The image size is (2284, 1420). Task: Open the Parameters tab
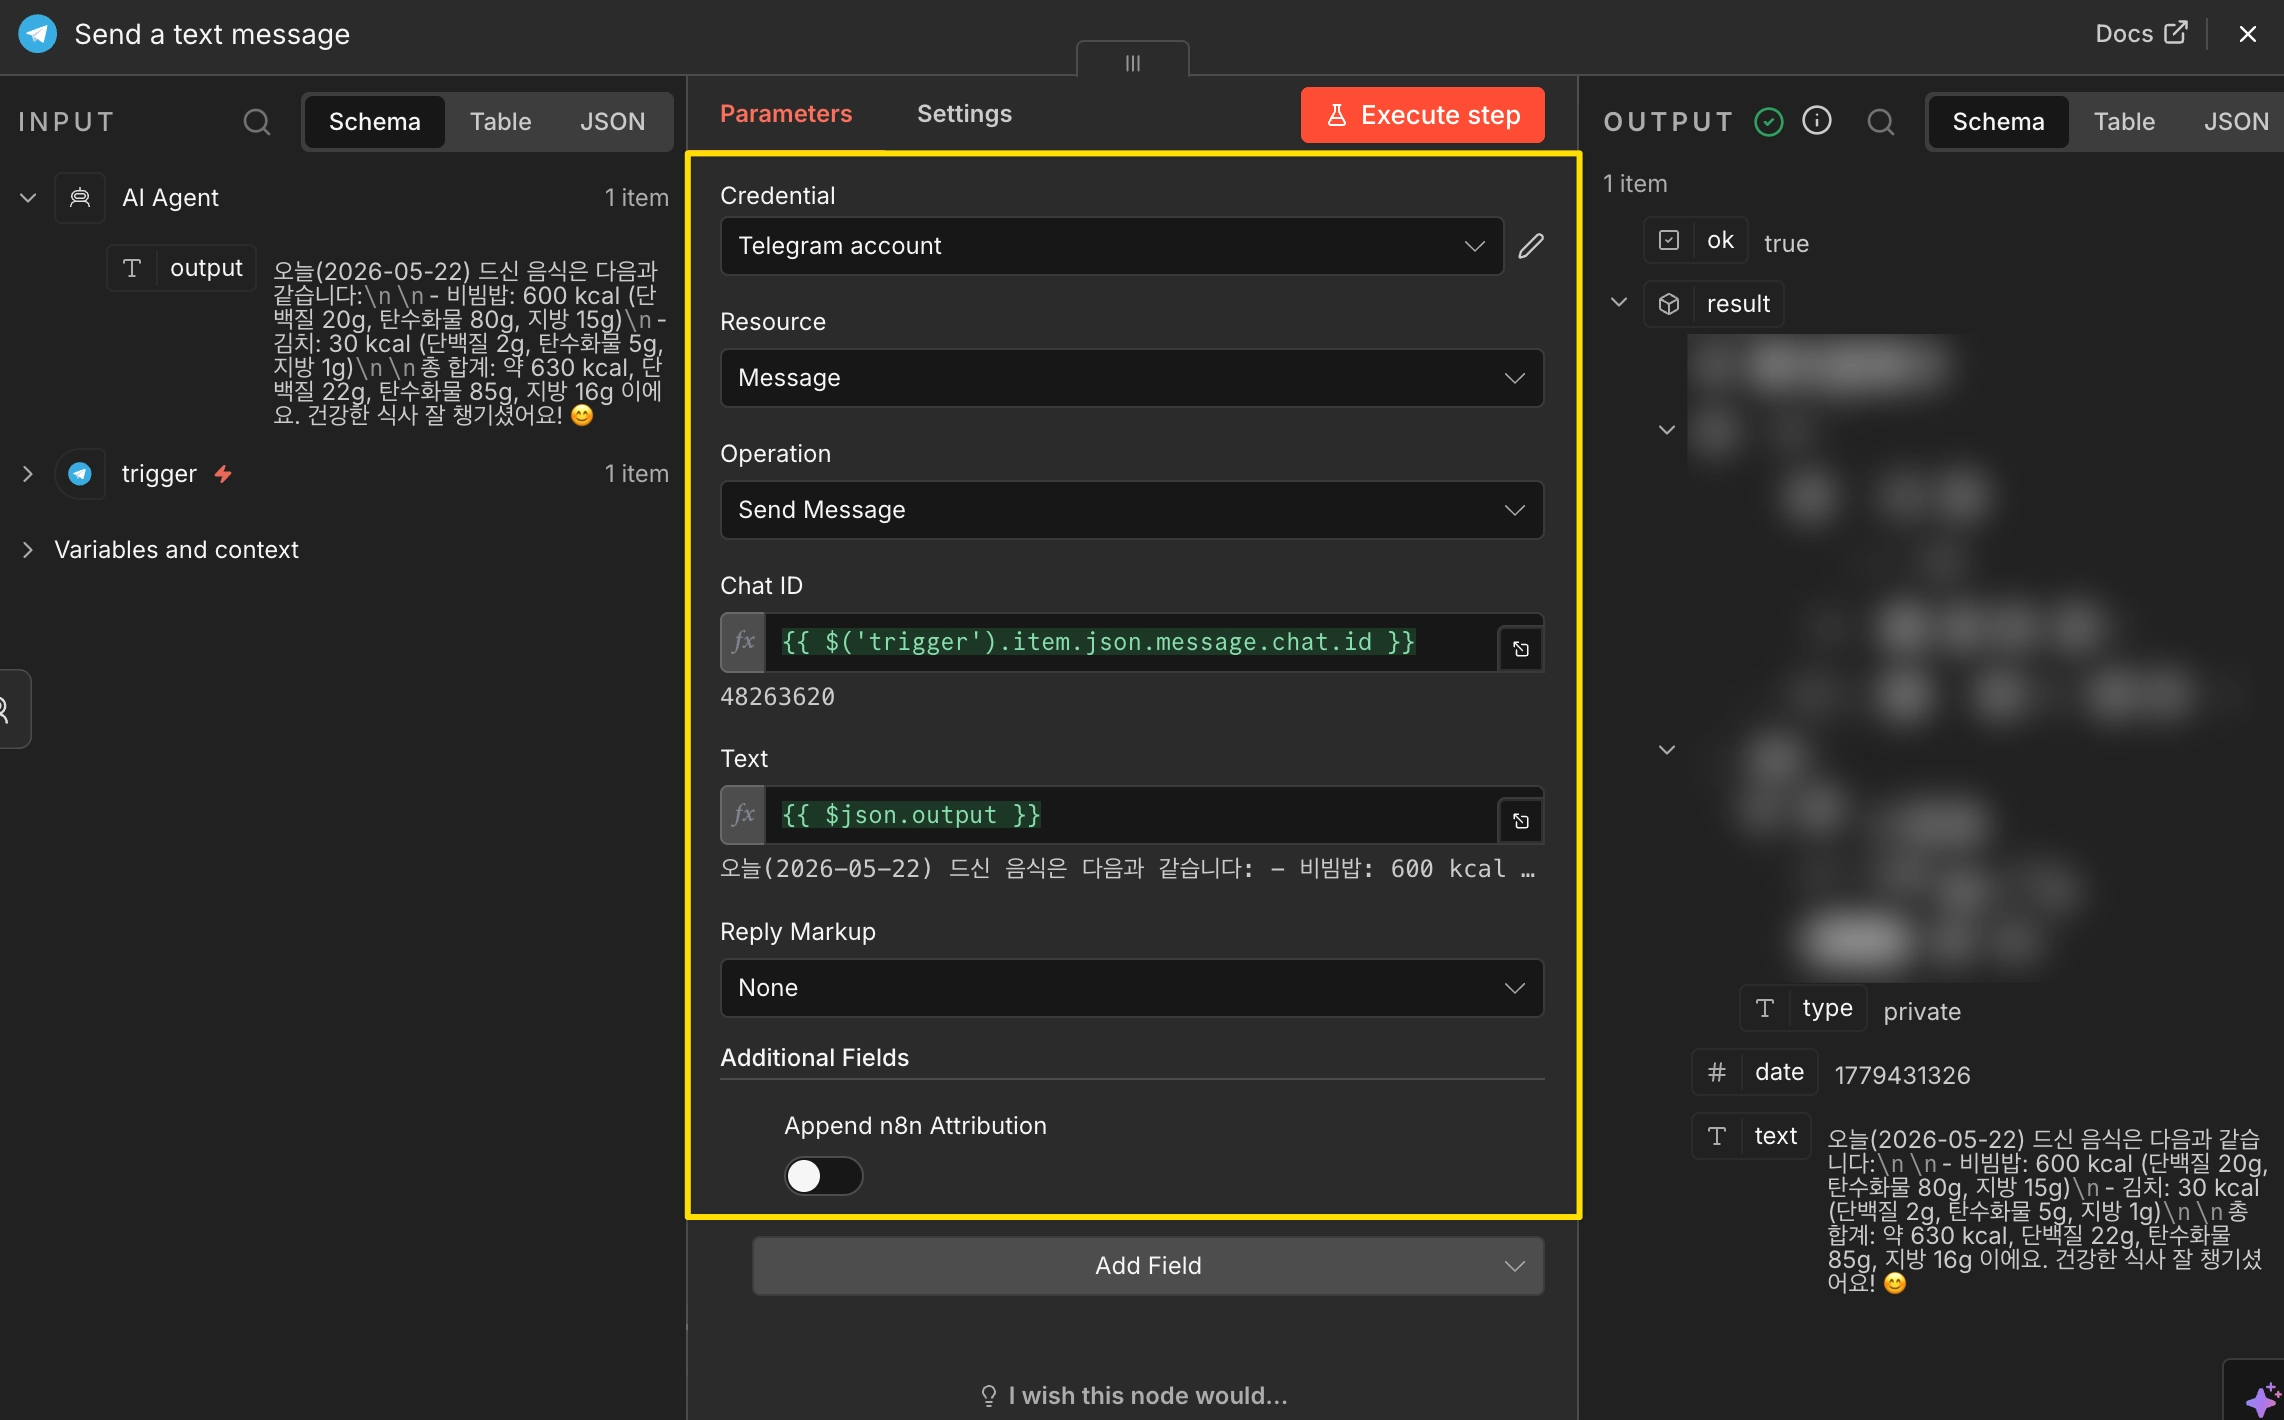[786, 114]
